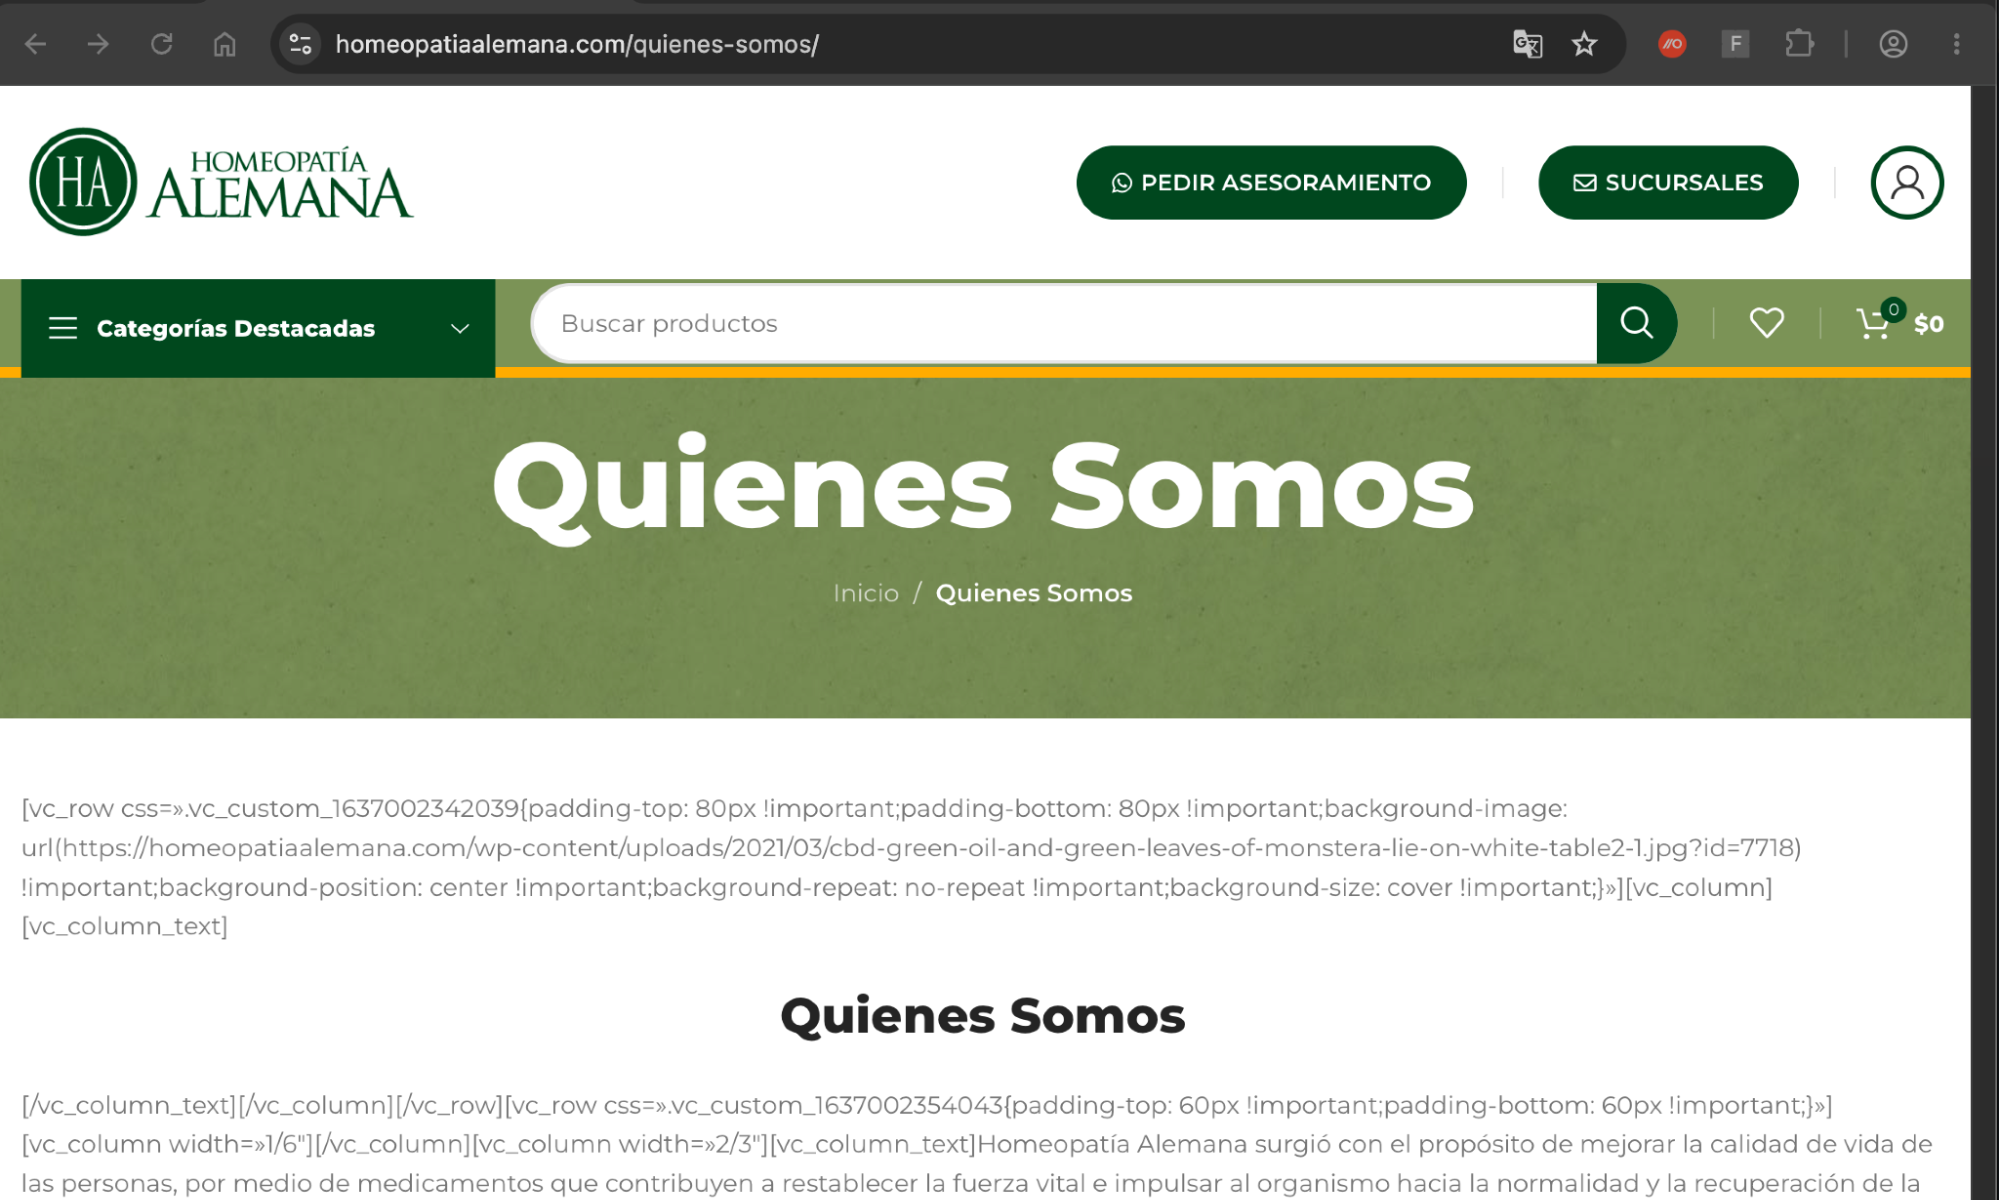Reload the page with refresh icon
This screenshot has width=1999, height=1200.
161,44
